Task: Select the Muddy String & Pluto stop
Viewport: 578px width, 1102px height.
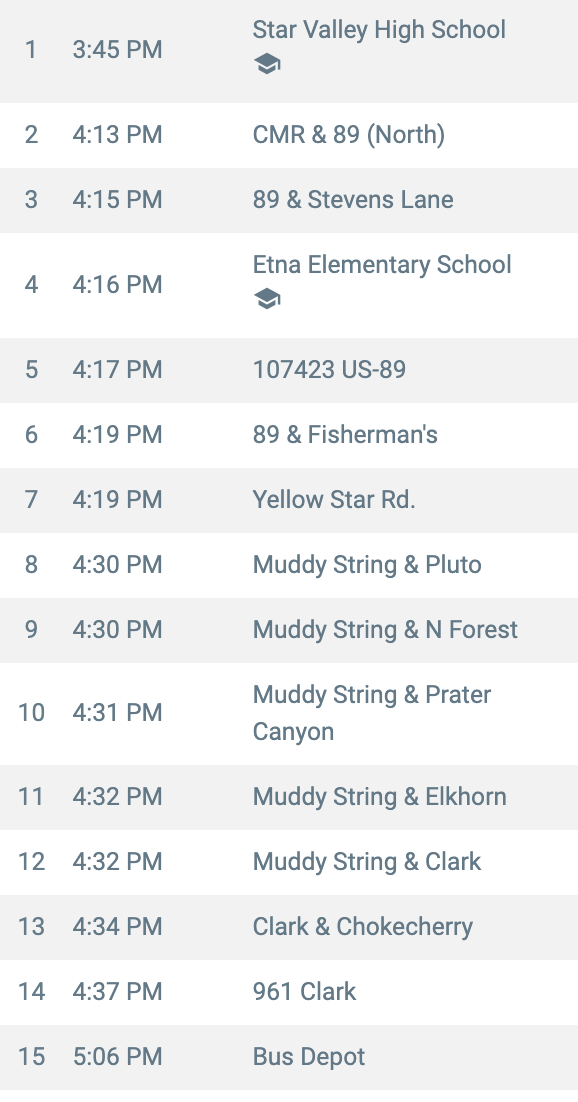Action: [x=289, y=565]
